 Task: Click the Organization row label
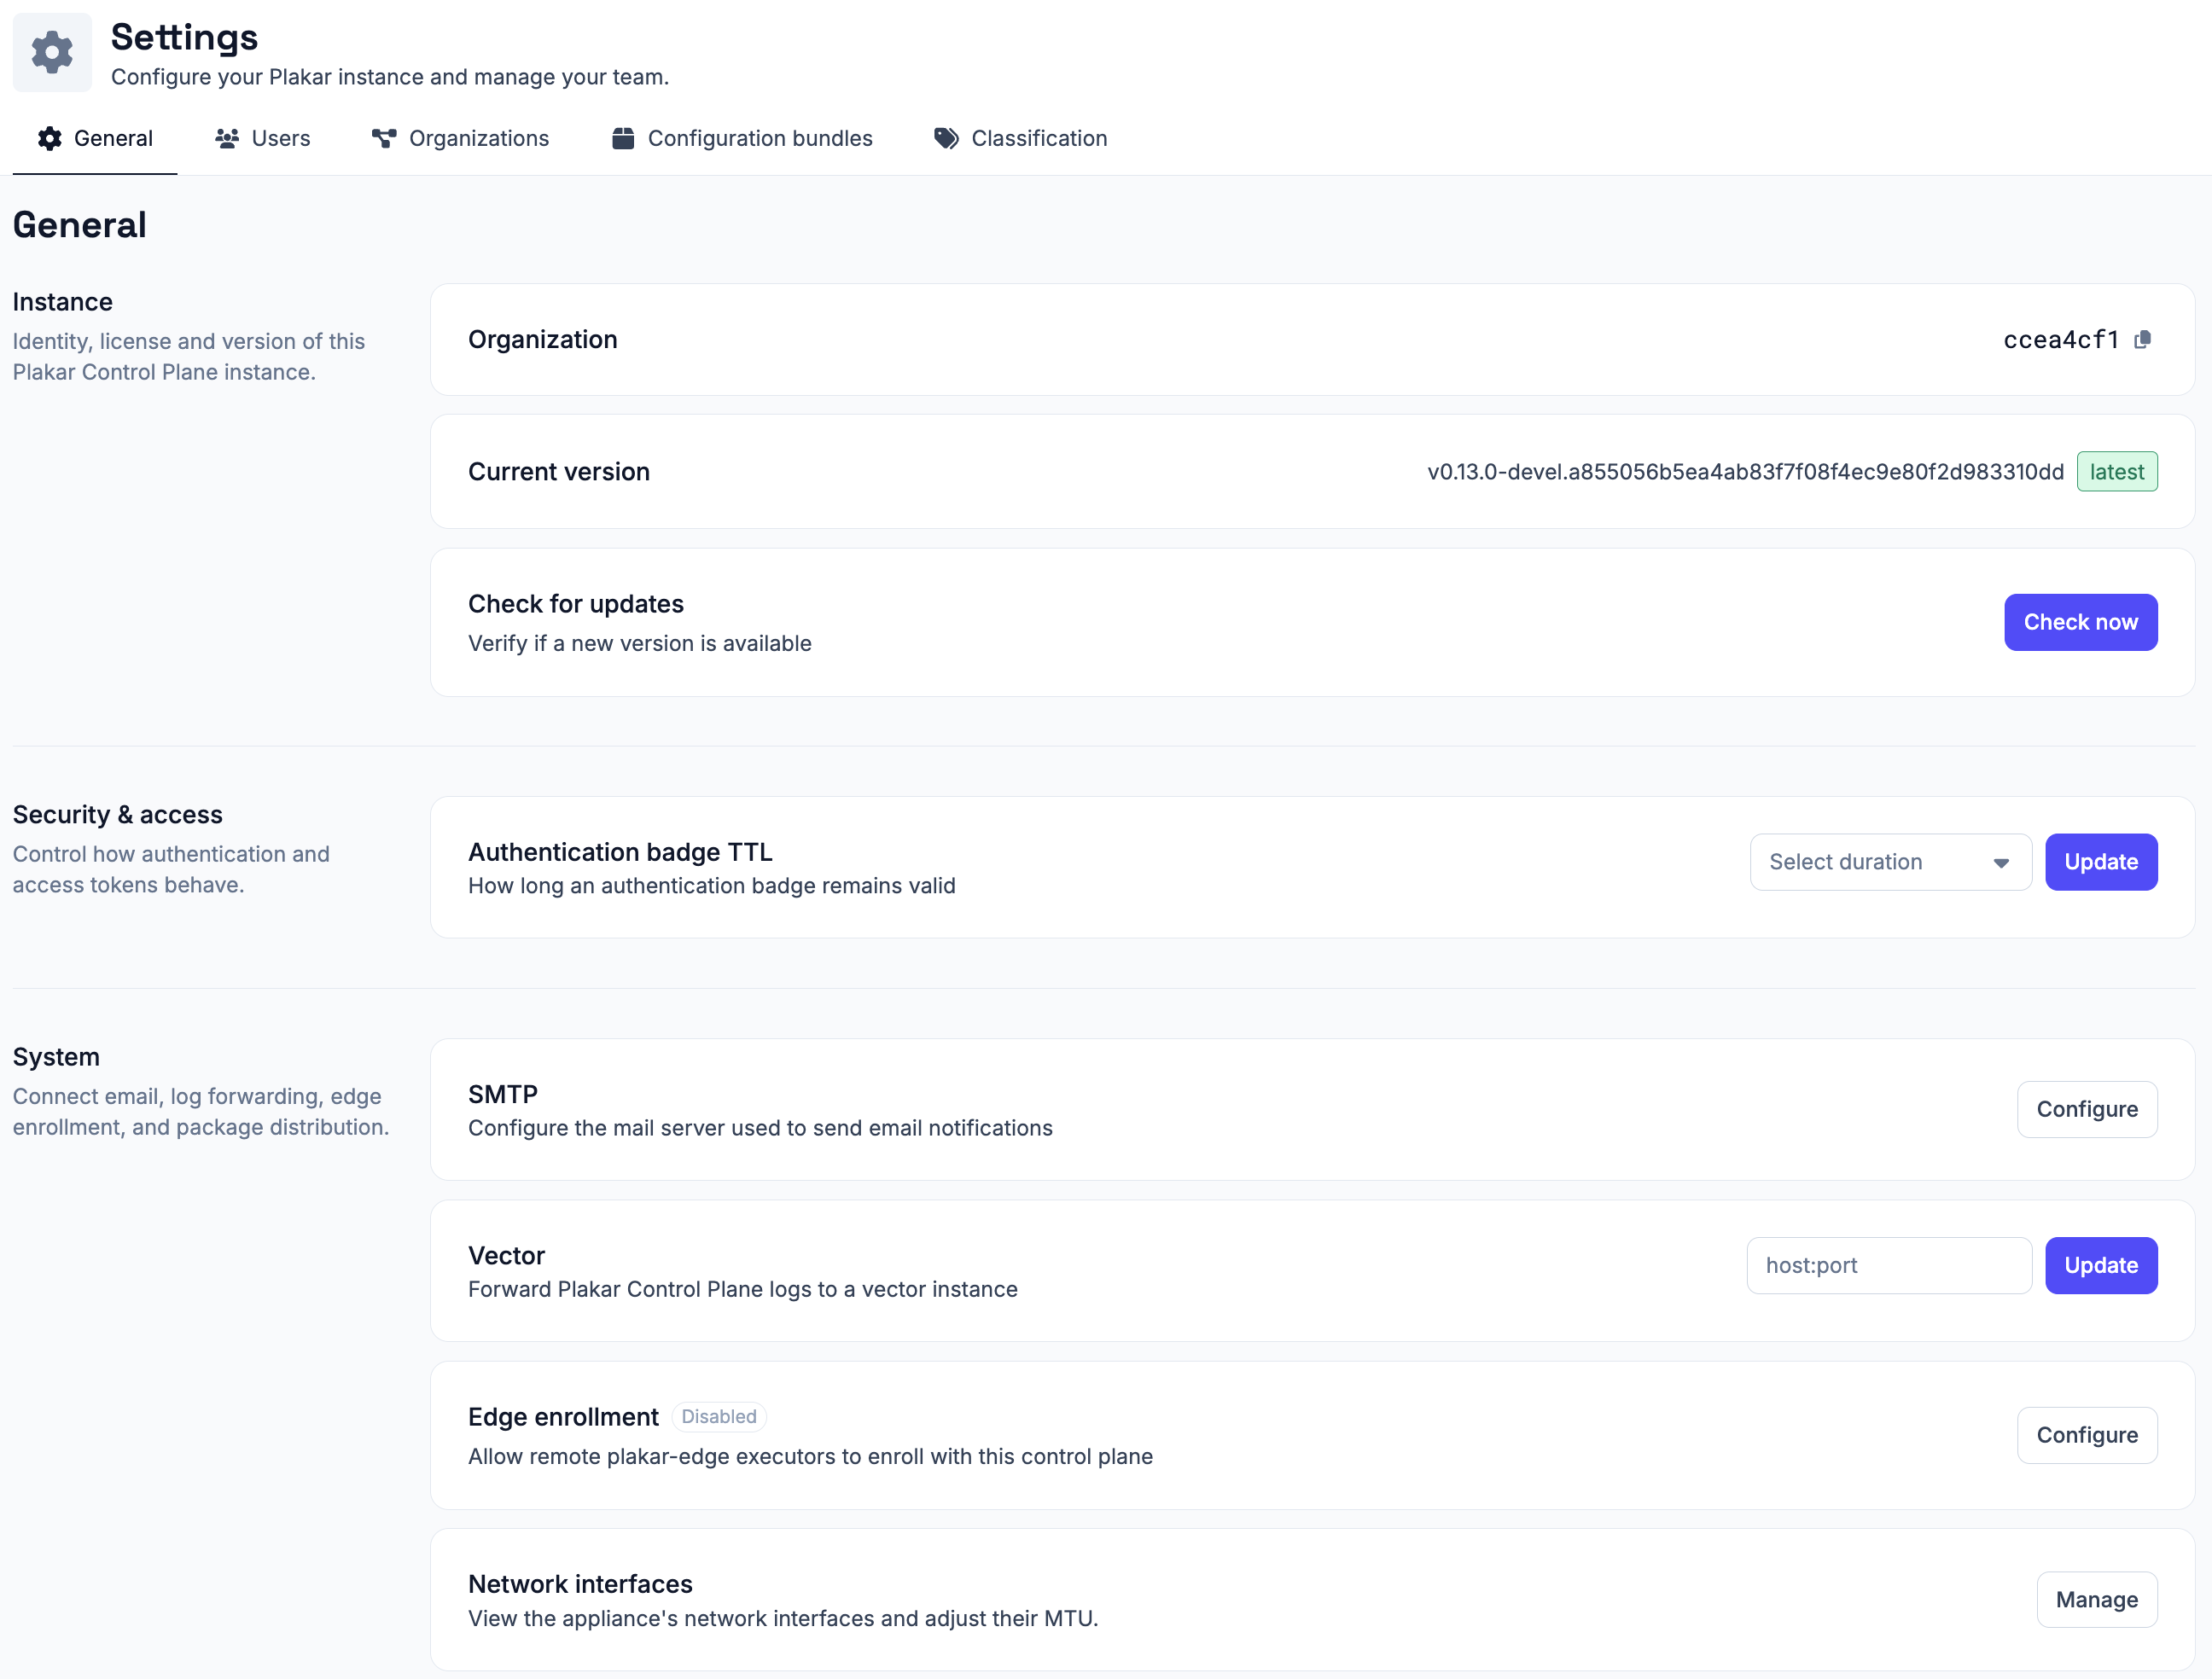click(543, 340)
